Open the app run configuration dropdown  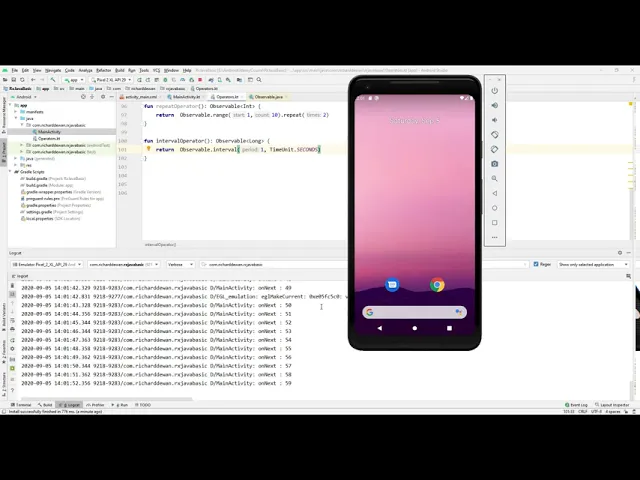(x=73, y=80)
